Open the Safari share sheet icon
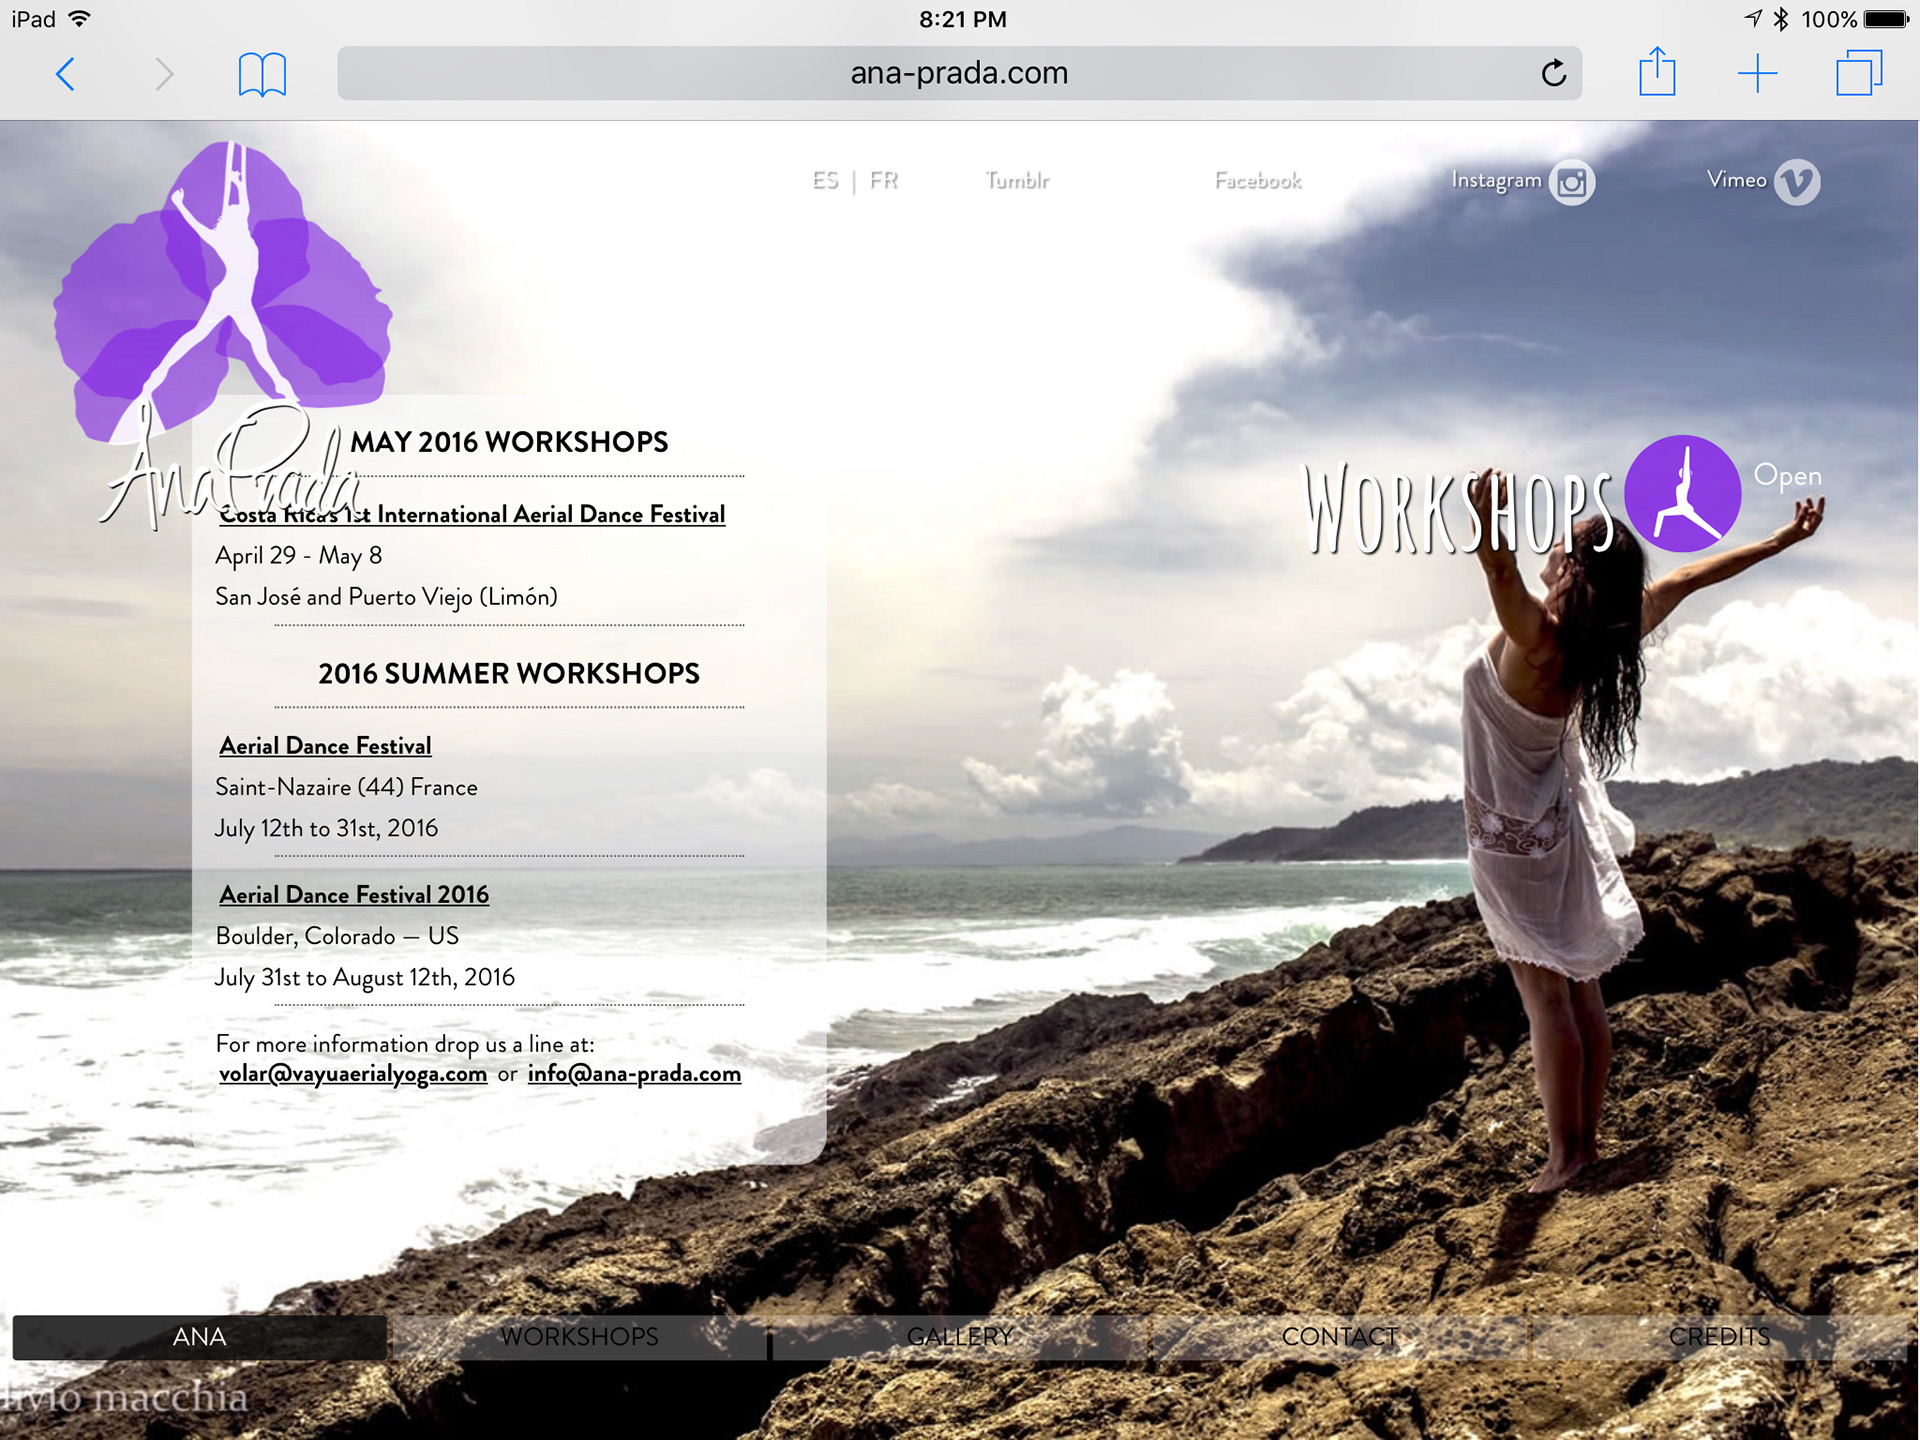1920x1440 pixels. pyautogui.click(x=1657, y=73)
